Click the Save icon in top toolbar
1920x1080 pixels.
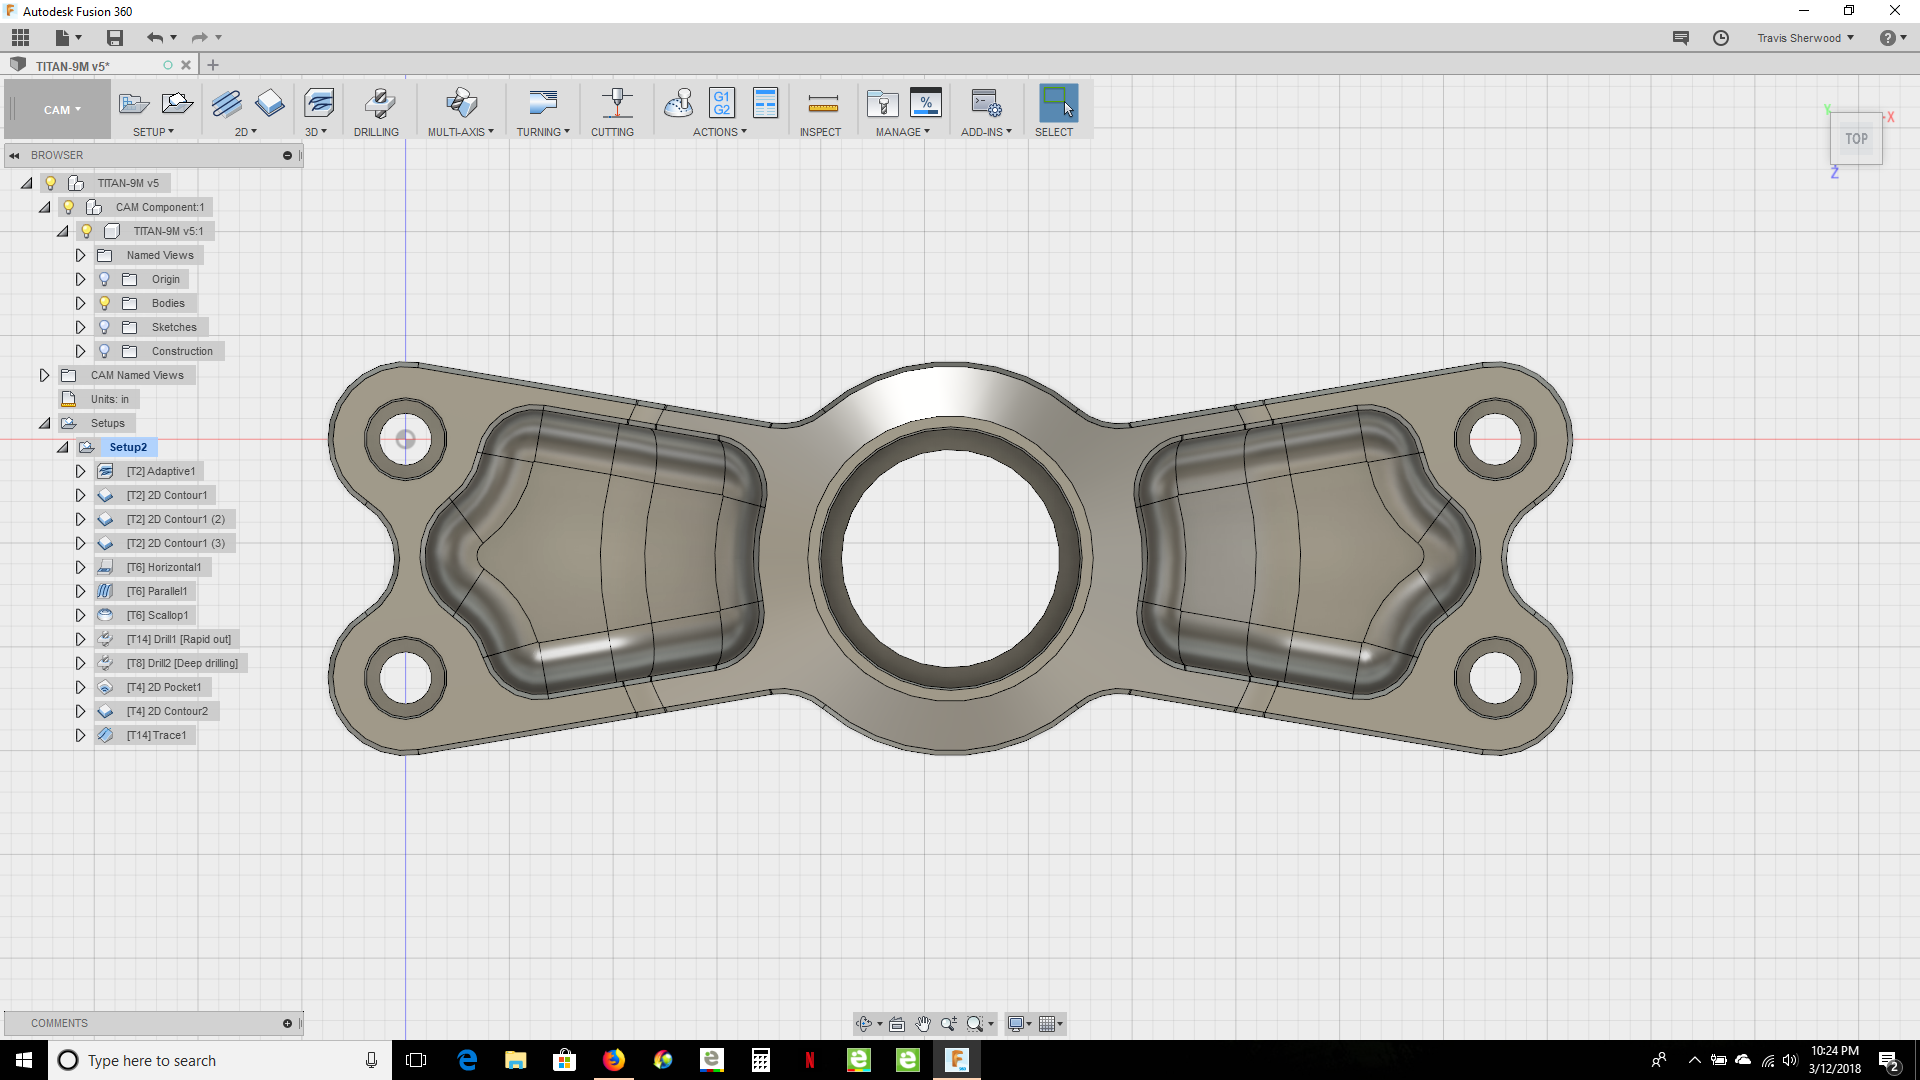(x=115, y=38)
